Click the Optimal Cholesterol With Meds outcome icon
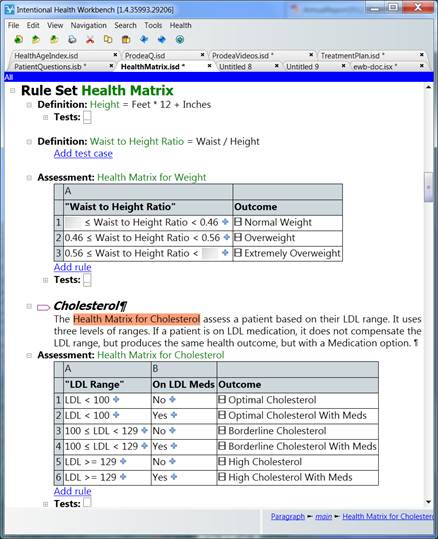Image resolution: width=438 pixels, height=539 pixels. coord(222,415)
